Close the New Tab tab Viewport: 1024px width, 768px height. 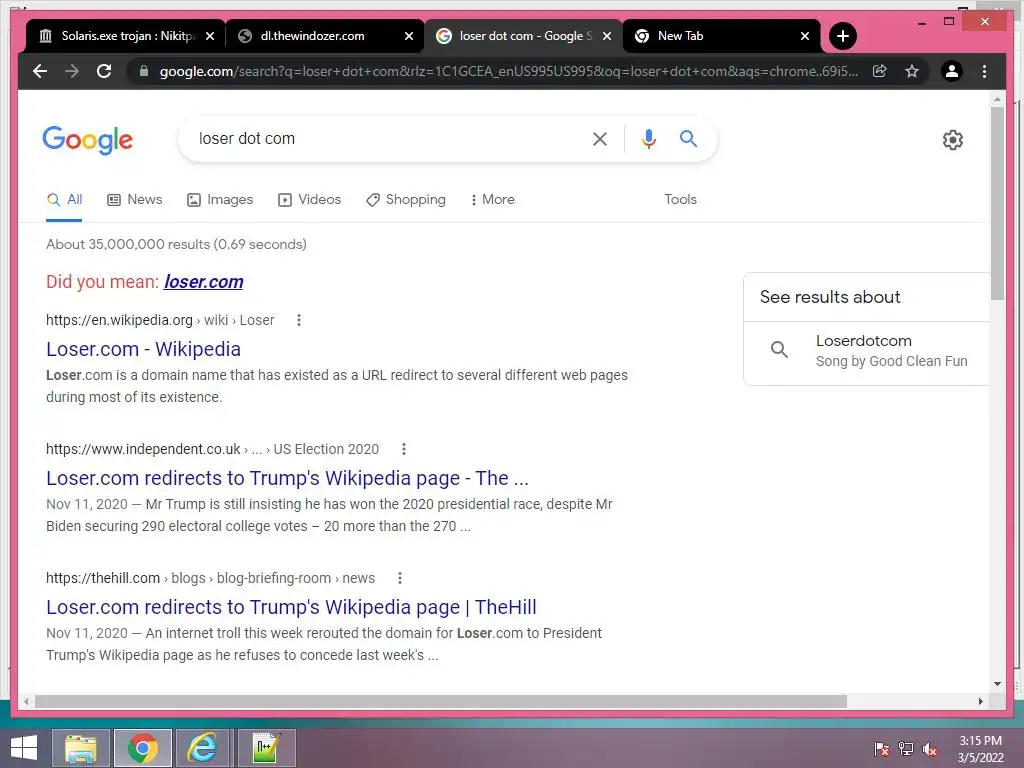[x=805, y=36]
